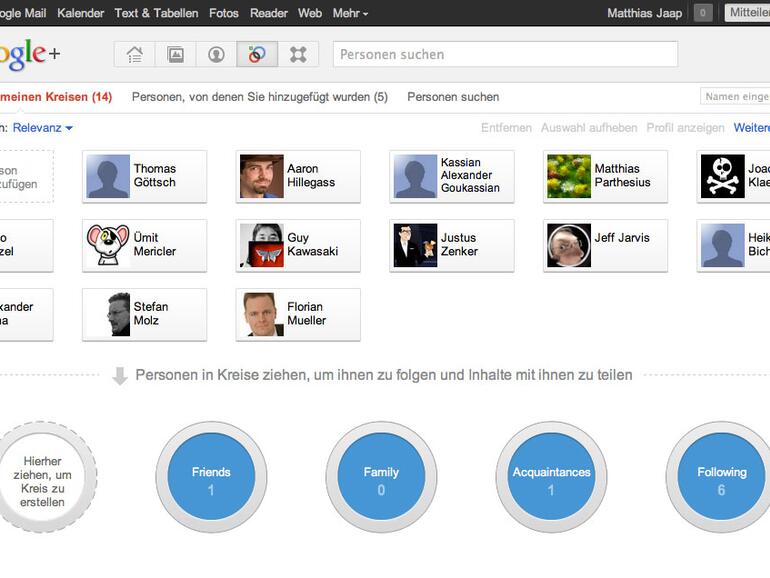Open the Profile toolbar icon
This screenshot has width=770, height=578.
click(x=216, y=55)
